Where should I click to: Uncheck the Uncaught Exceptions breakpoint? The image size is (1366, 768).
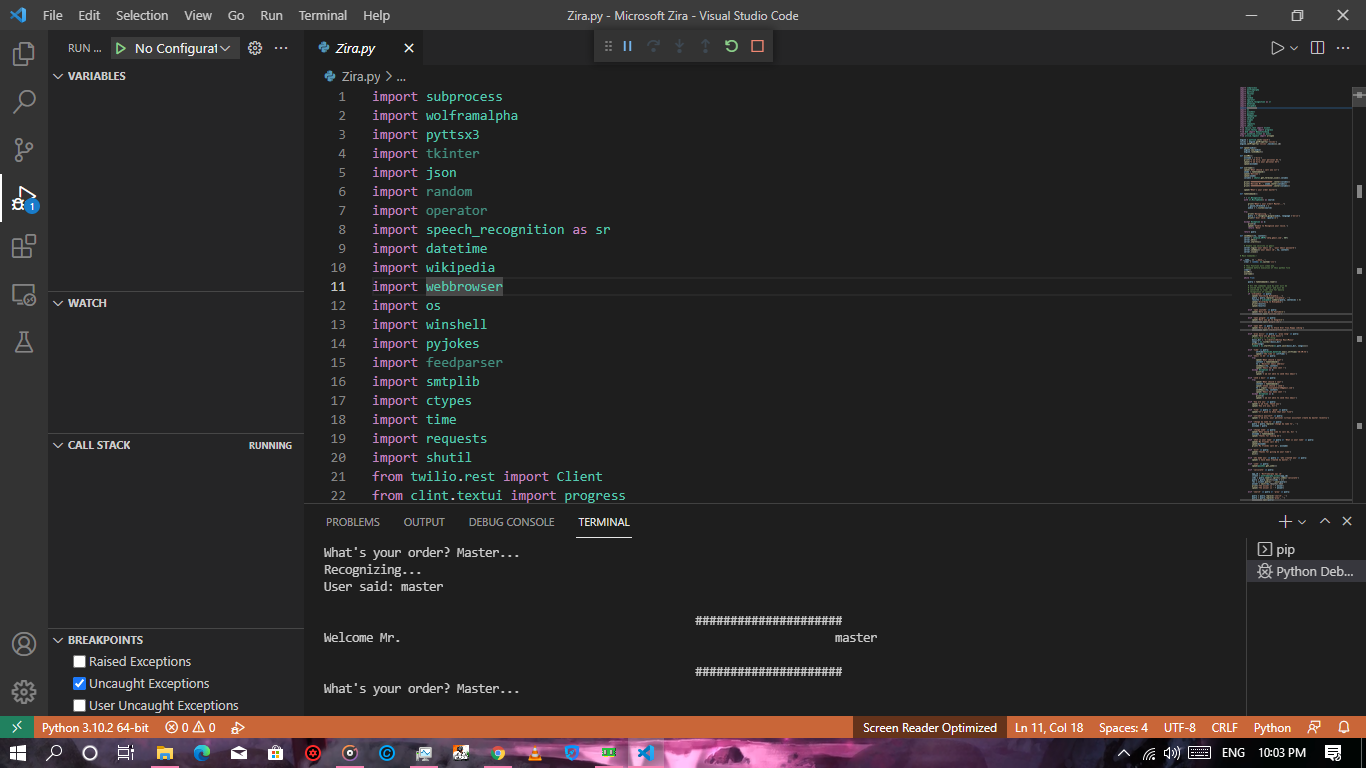point(80,684)
